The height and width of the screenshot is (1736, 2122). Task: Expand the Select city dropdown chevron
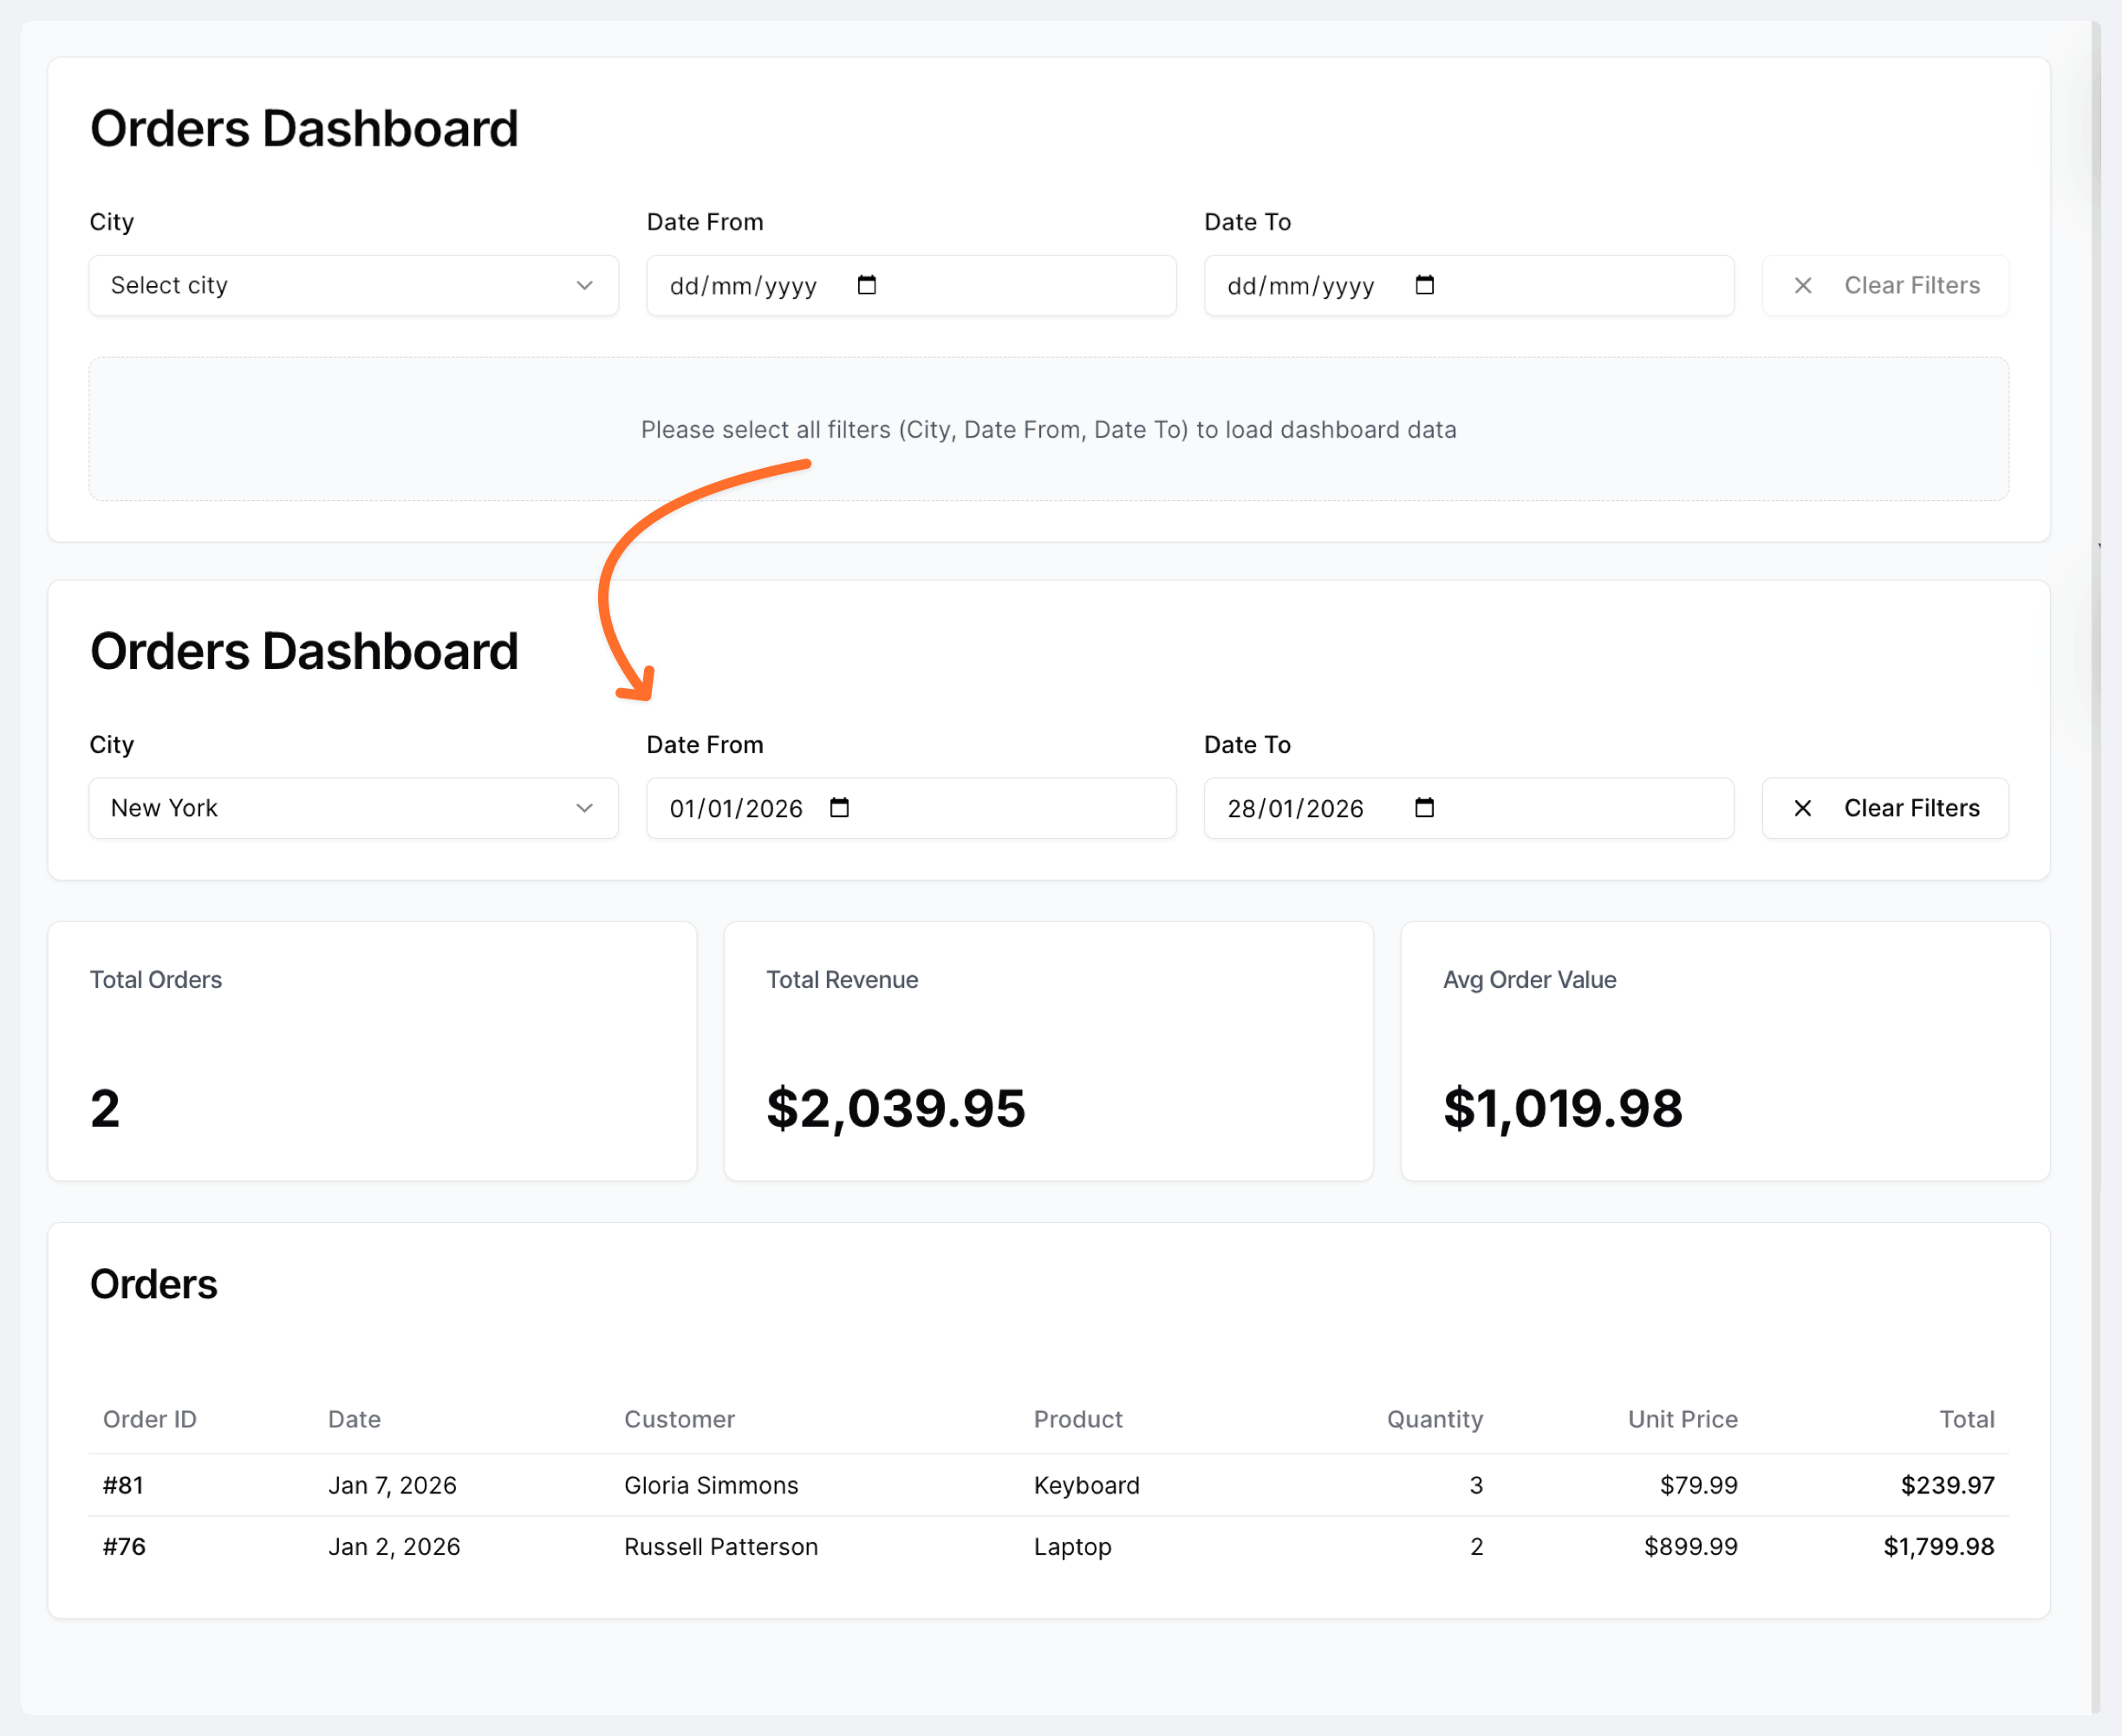point(585,286)
